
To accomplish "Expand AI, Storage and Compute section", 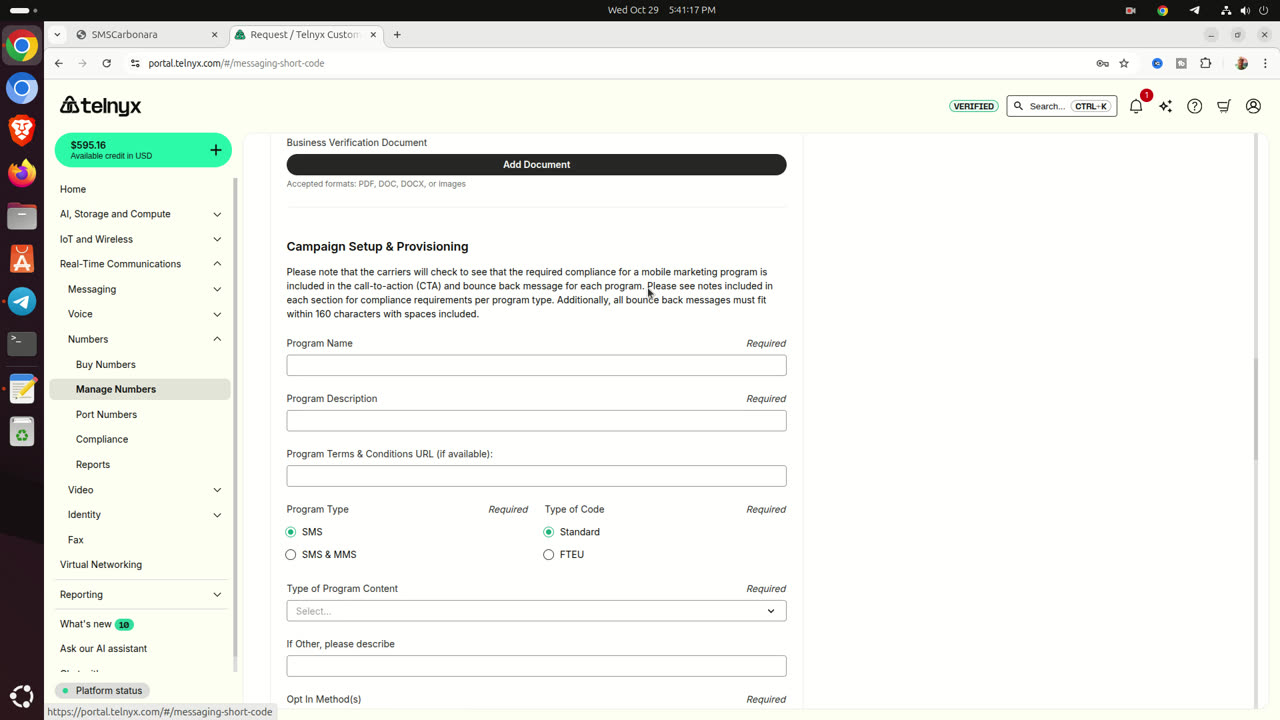I will 217,214.
